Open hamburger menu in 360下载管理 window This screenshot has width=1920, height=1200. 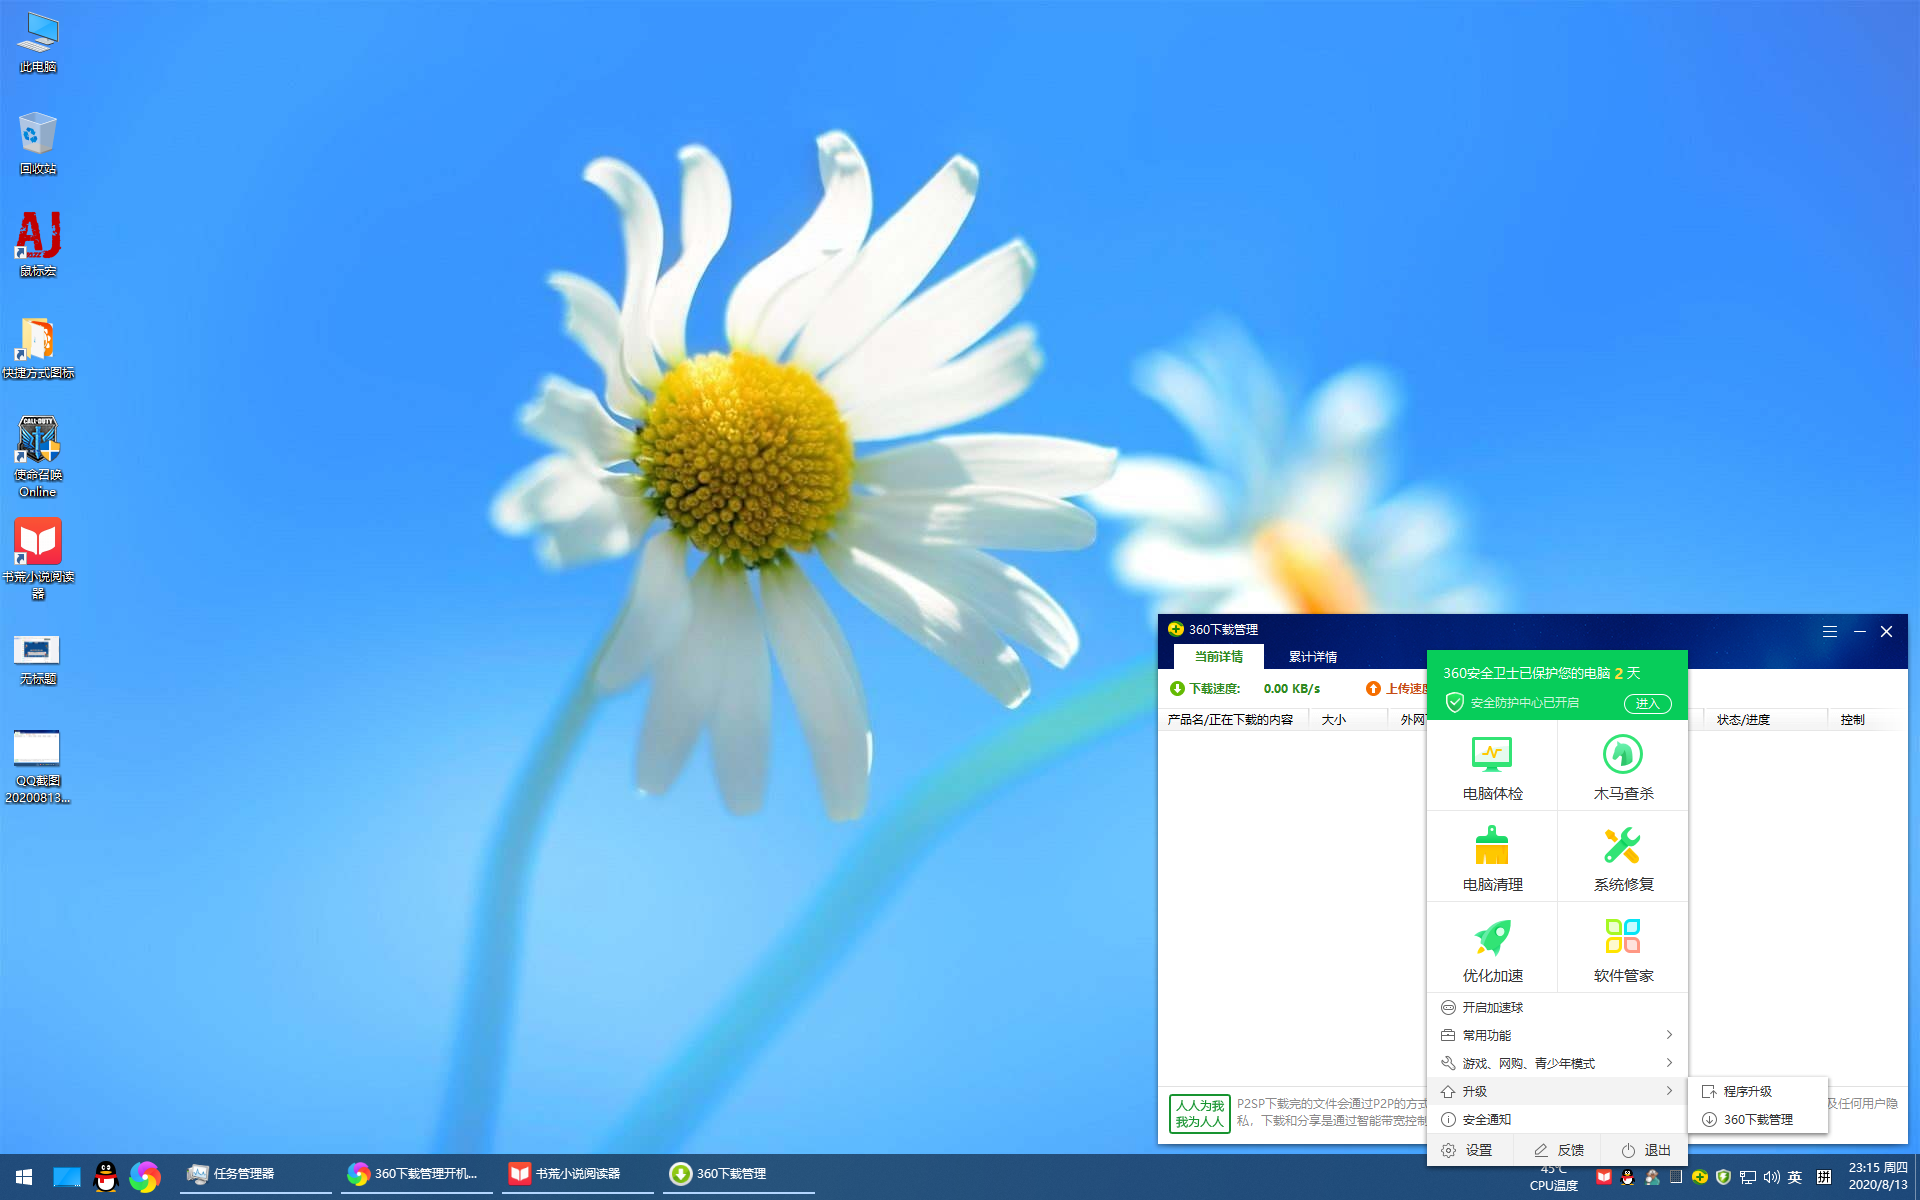point(1830,631)
